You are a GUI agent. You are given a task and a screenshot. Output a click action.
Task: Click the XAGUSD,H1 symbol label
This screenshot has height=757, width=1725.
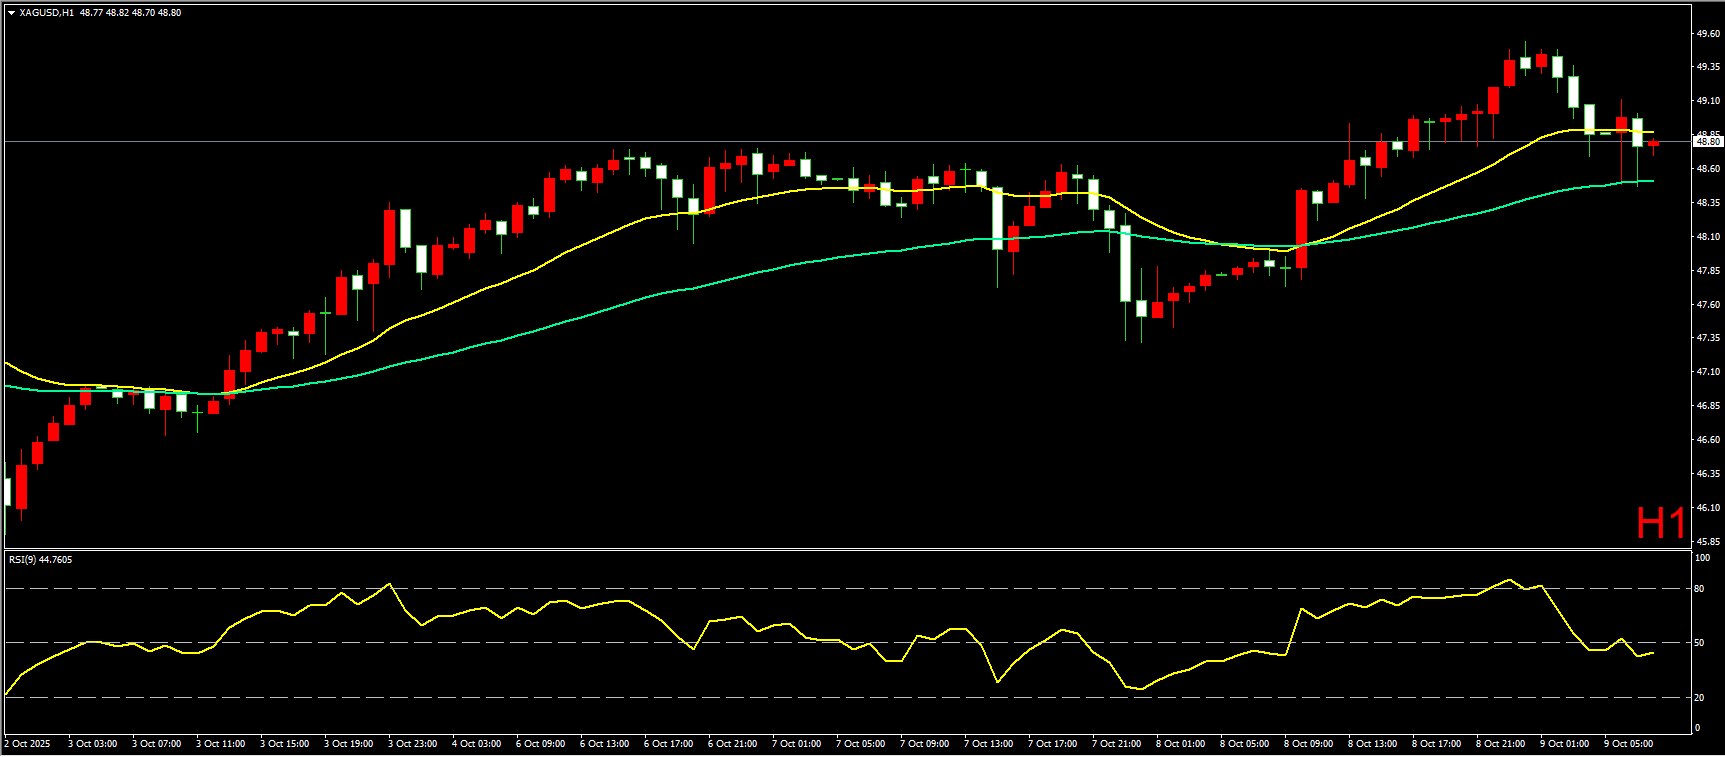tap(46, 13)
